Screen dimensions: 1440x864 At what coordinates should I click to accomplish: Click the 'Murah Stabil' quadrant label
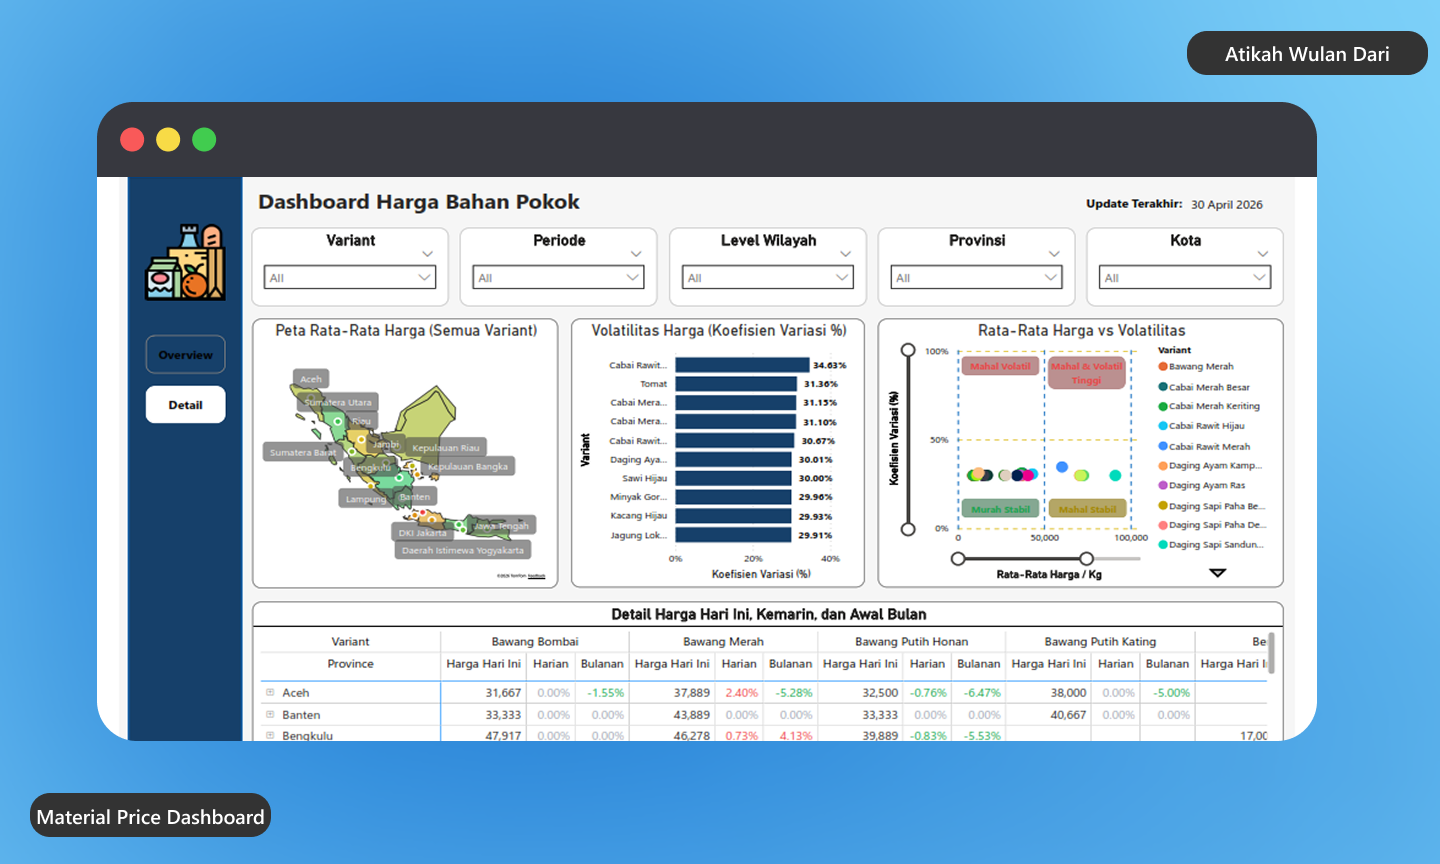coord(1000,509)
